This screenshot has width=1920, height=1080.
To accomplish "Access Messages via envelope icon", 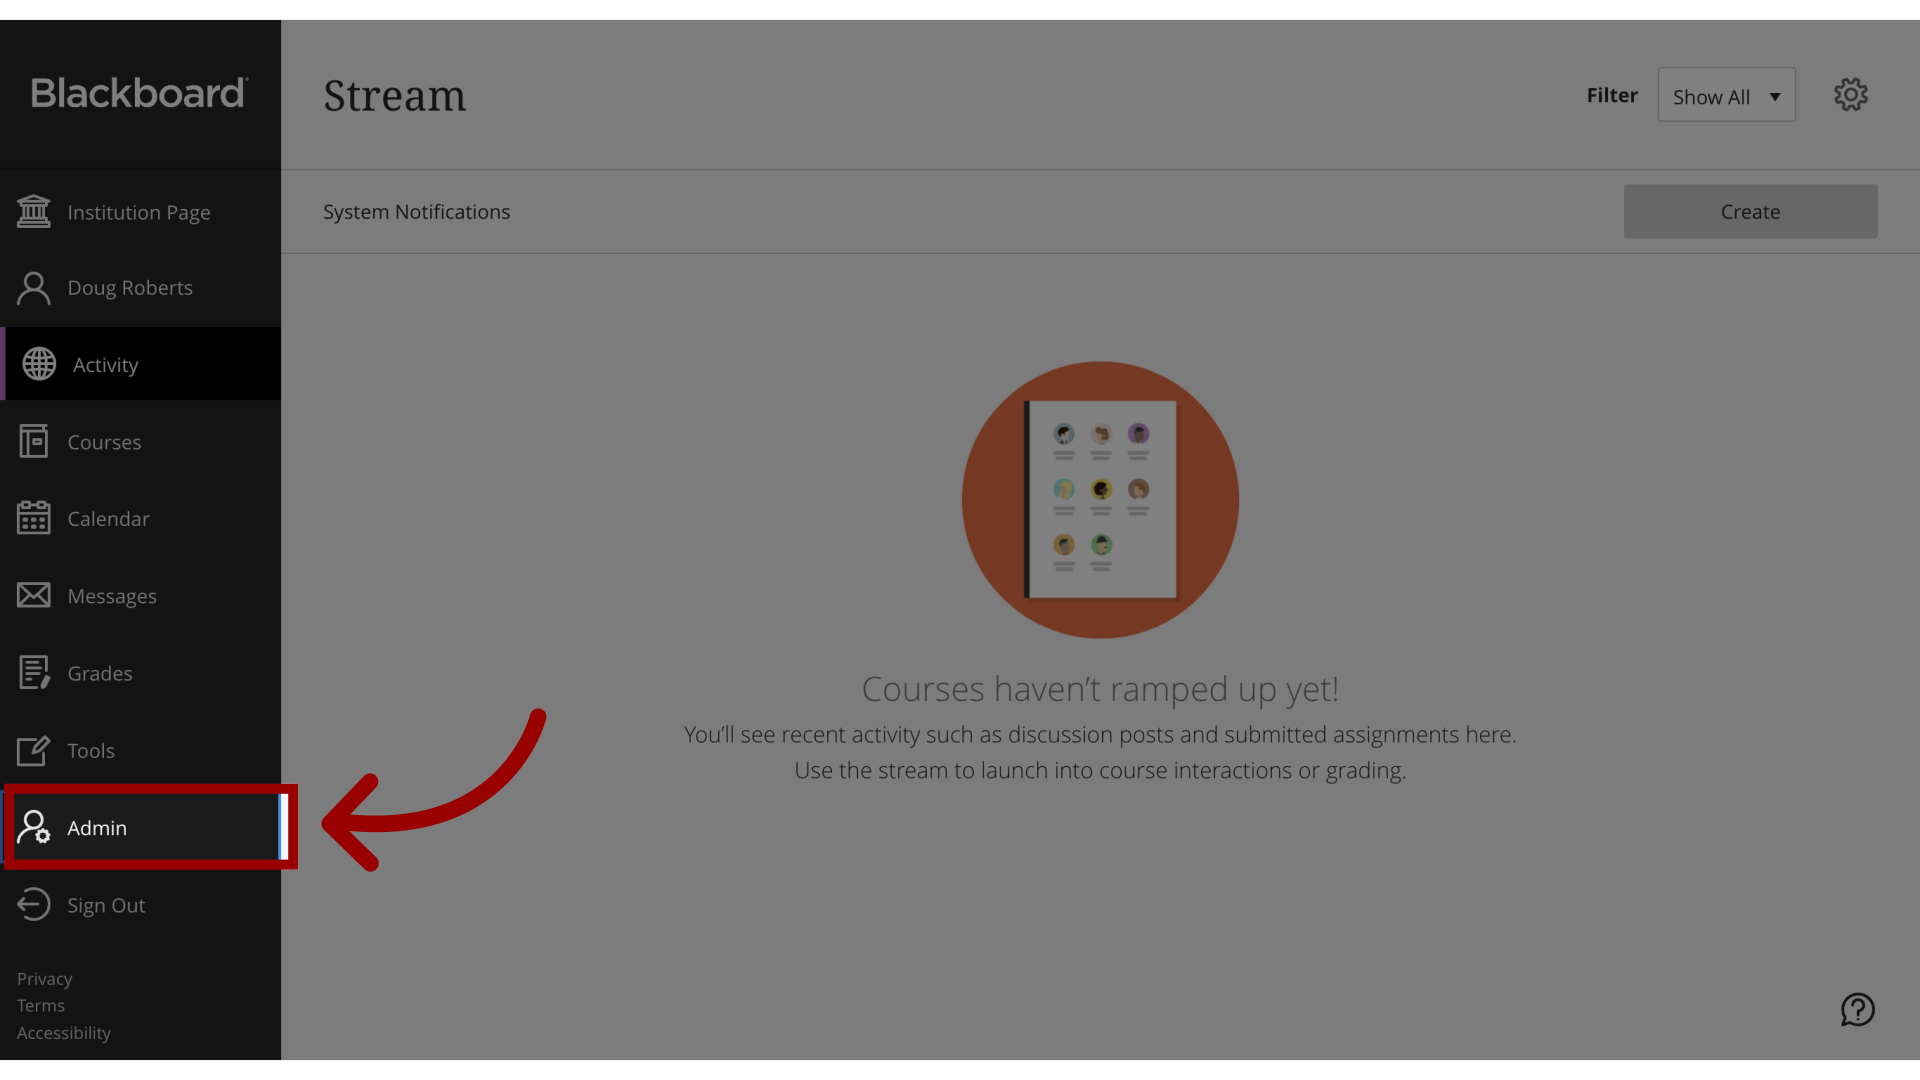I will tap(33, 595).
